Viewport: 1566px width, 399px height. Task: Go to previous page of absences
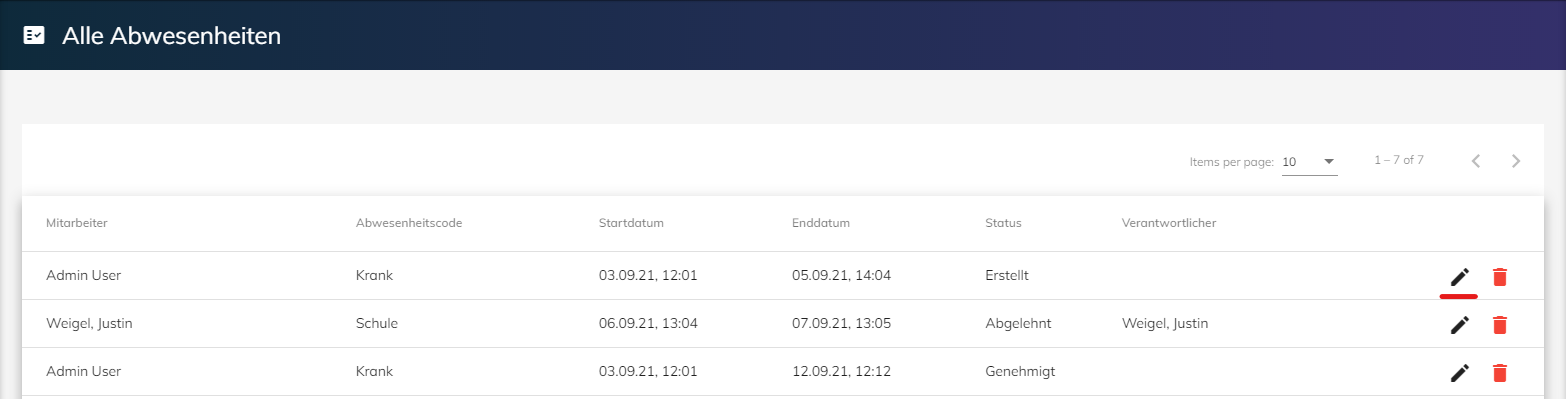point(1476,160)
